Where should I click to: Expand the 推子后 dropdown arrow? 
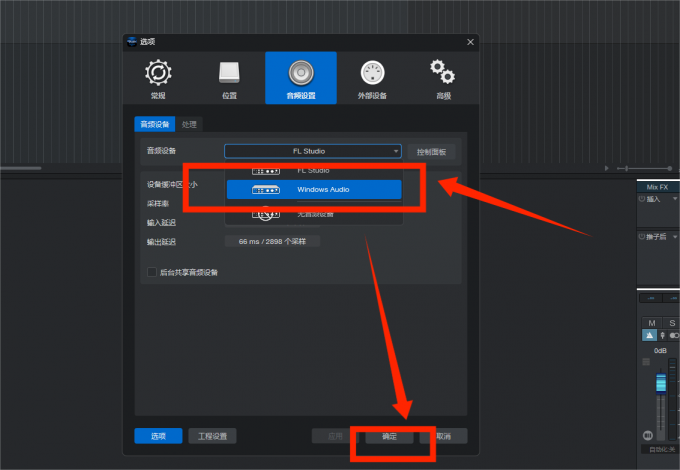click(x=675, y=237)
